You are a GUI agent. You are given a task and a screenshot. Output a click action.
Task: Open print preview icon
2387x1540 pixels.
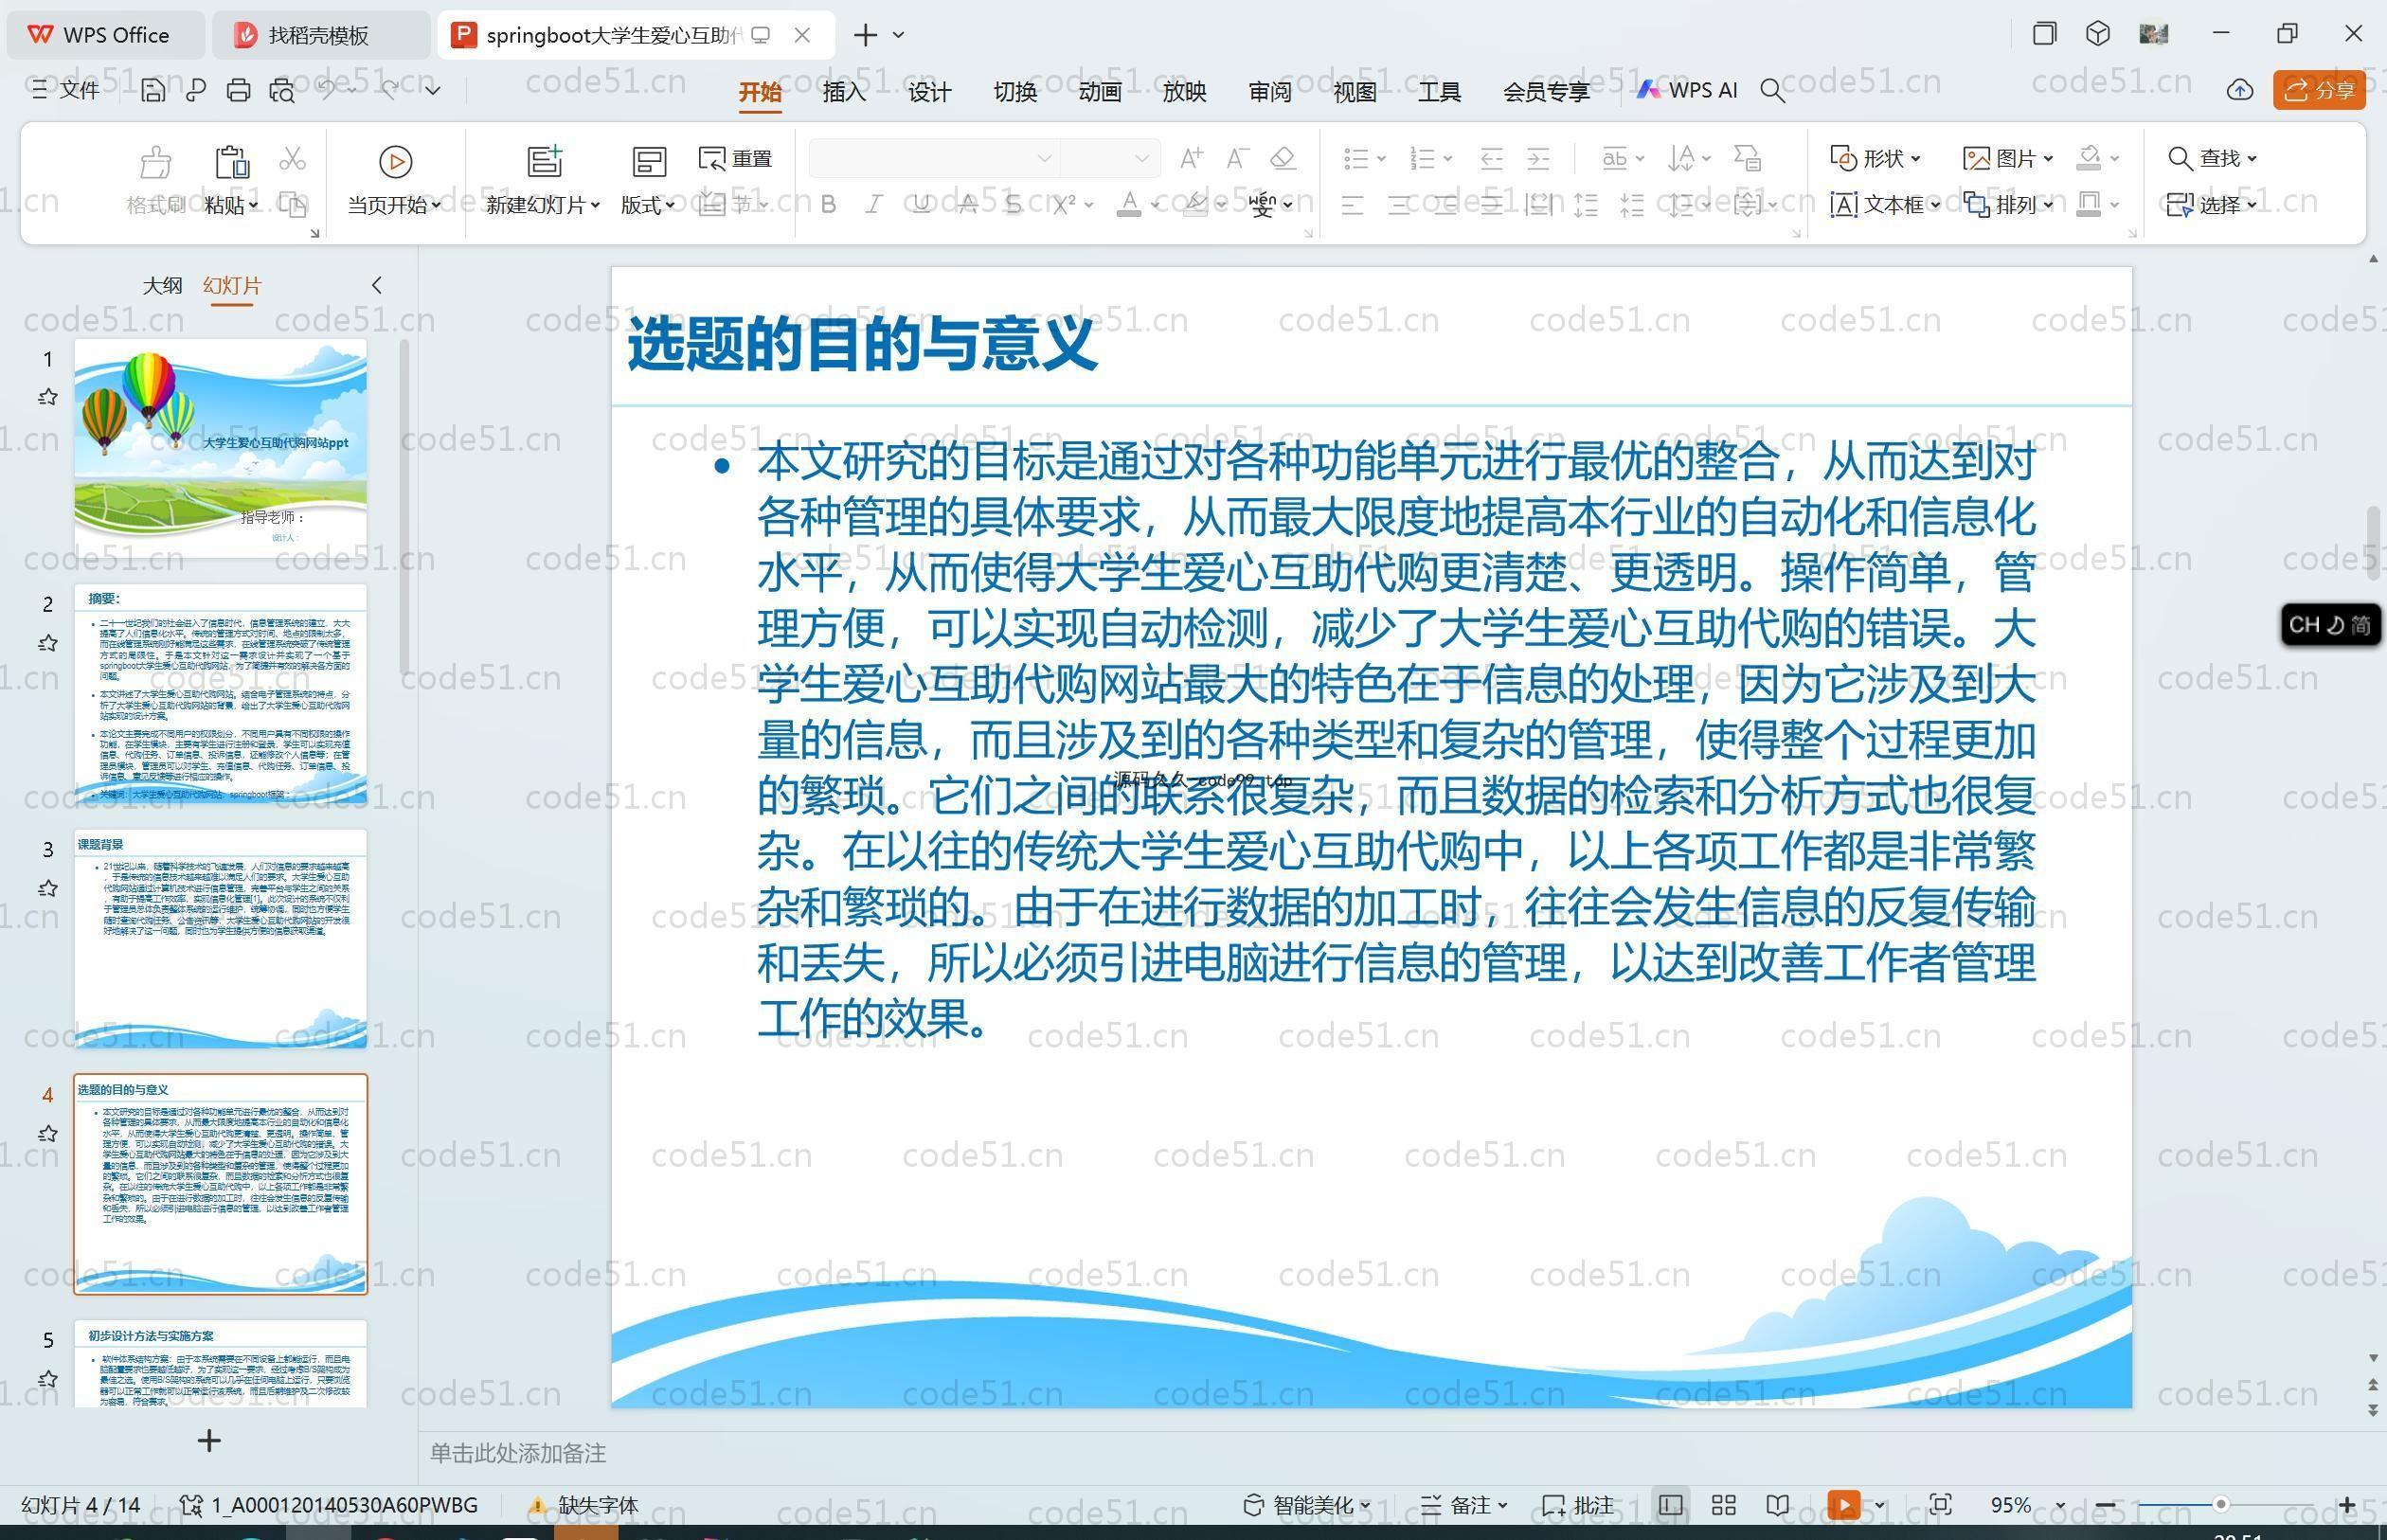(282, 91)
